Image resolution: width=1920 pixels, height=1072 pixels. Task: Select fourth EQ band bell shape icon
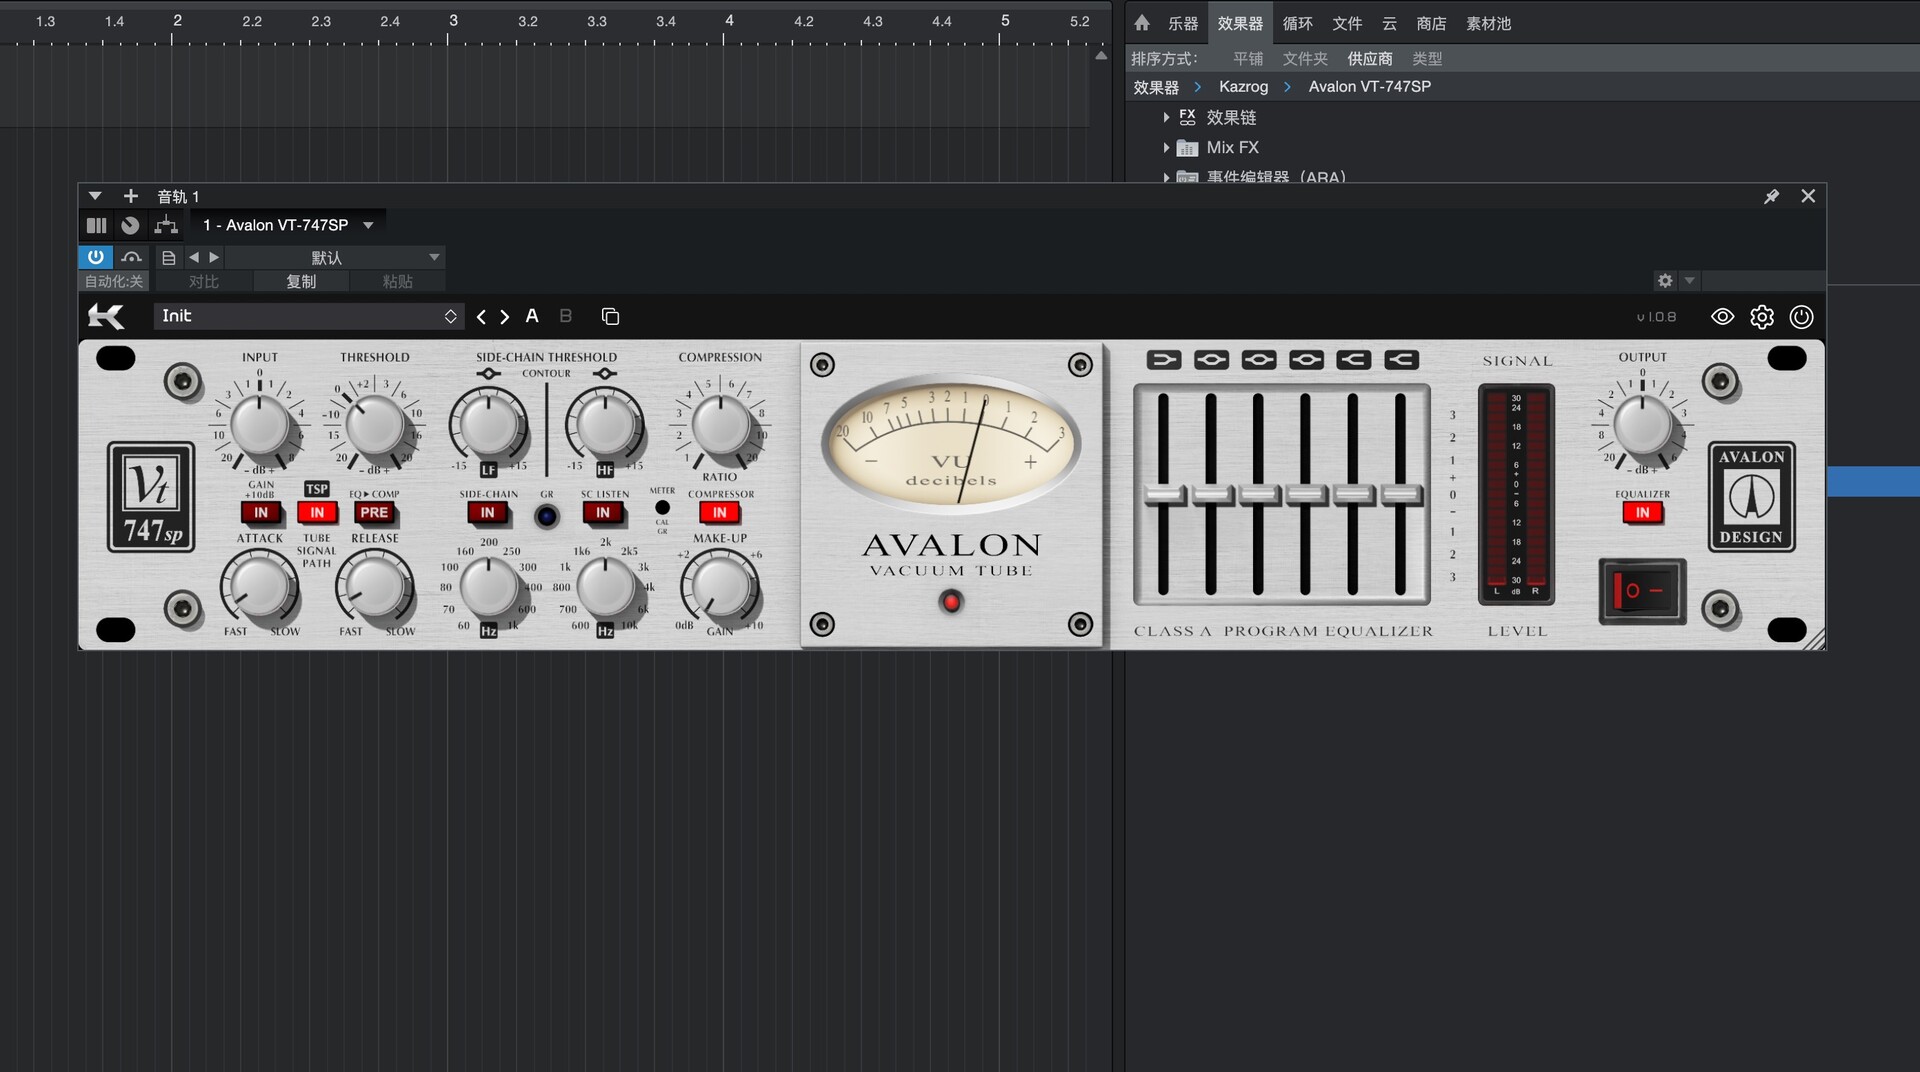coord(1306,360)
